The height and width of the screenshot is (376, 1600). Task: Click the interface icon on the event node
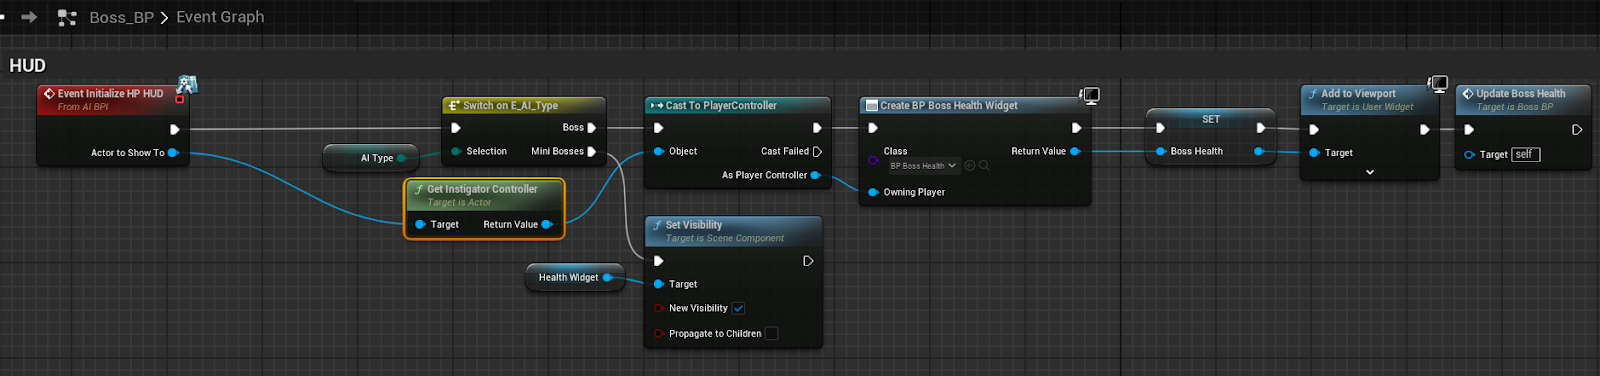(x=187, y=85)
